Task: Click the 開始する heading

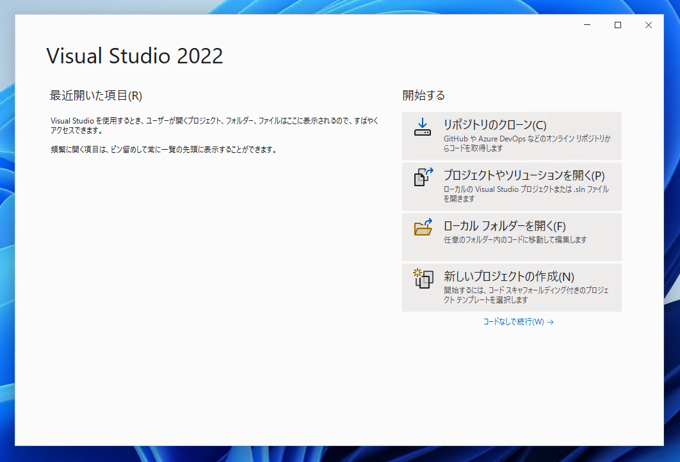Action: [424, 95]
